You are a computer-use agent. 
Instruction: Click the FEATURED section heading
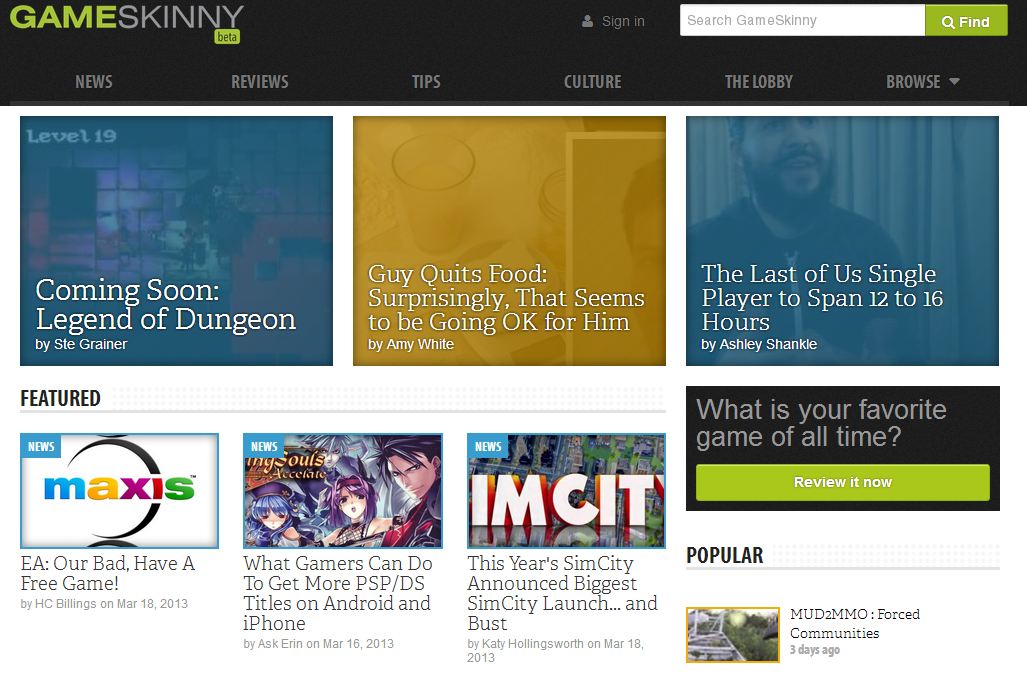coord(60,398)
